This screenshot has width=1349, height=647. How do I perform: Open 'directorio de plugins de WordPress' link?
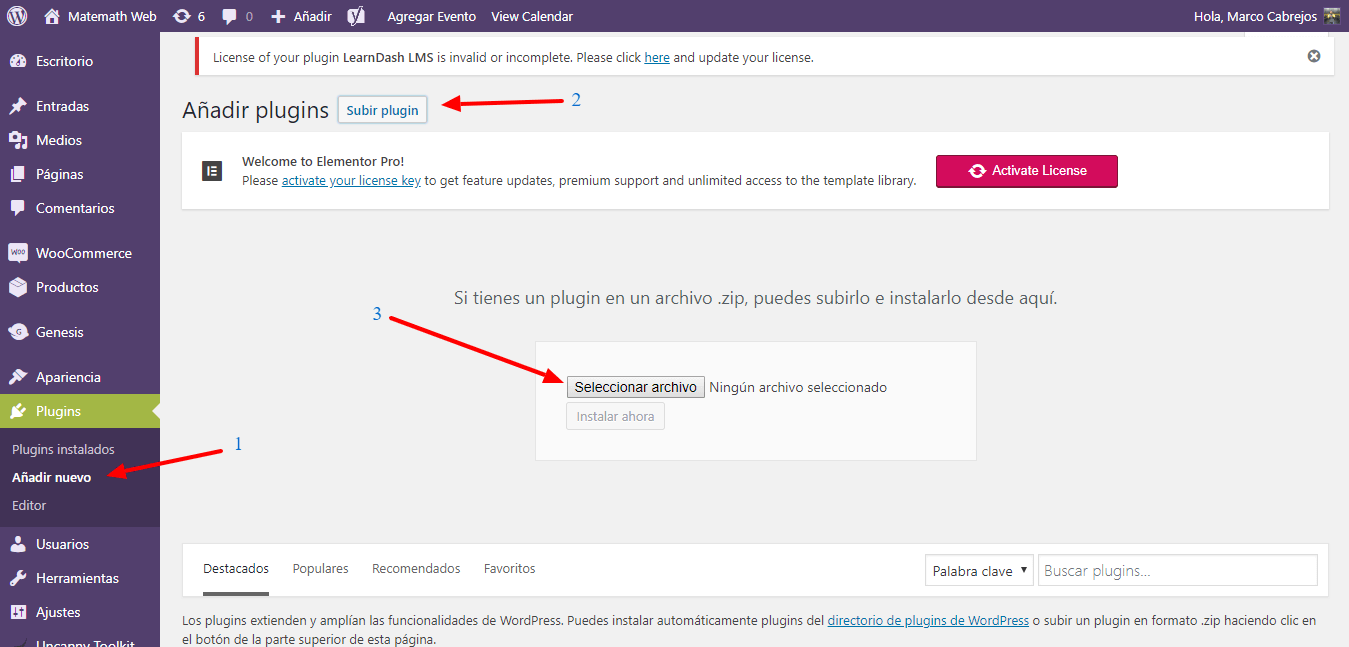click(928, 620)
